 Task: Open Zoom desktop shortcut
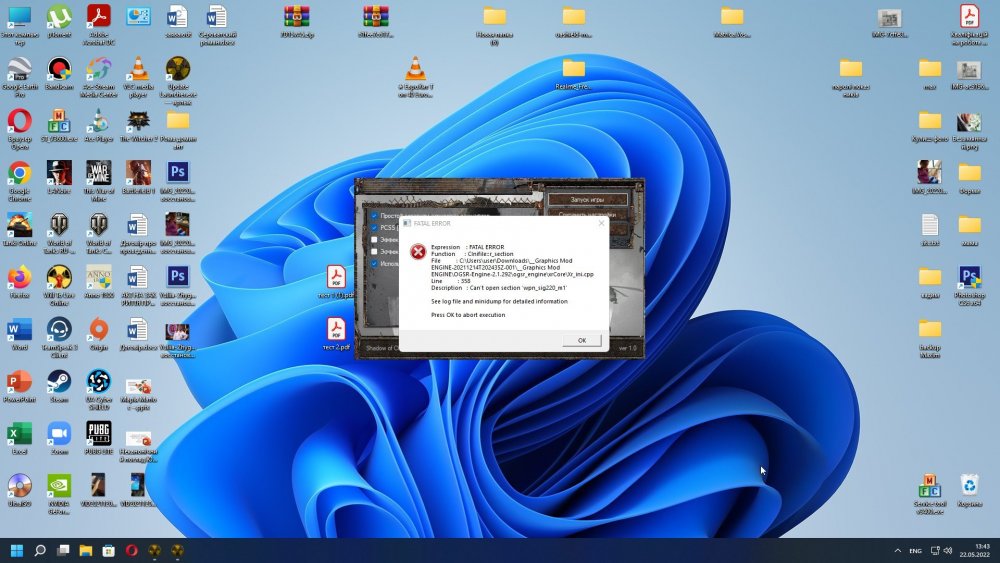pyautogui.click(x=59, y=433)
